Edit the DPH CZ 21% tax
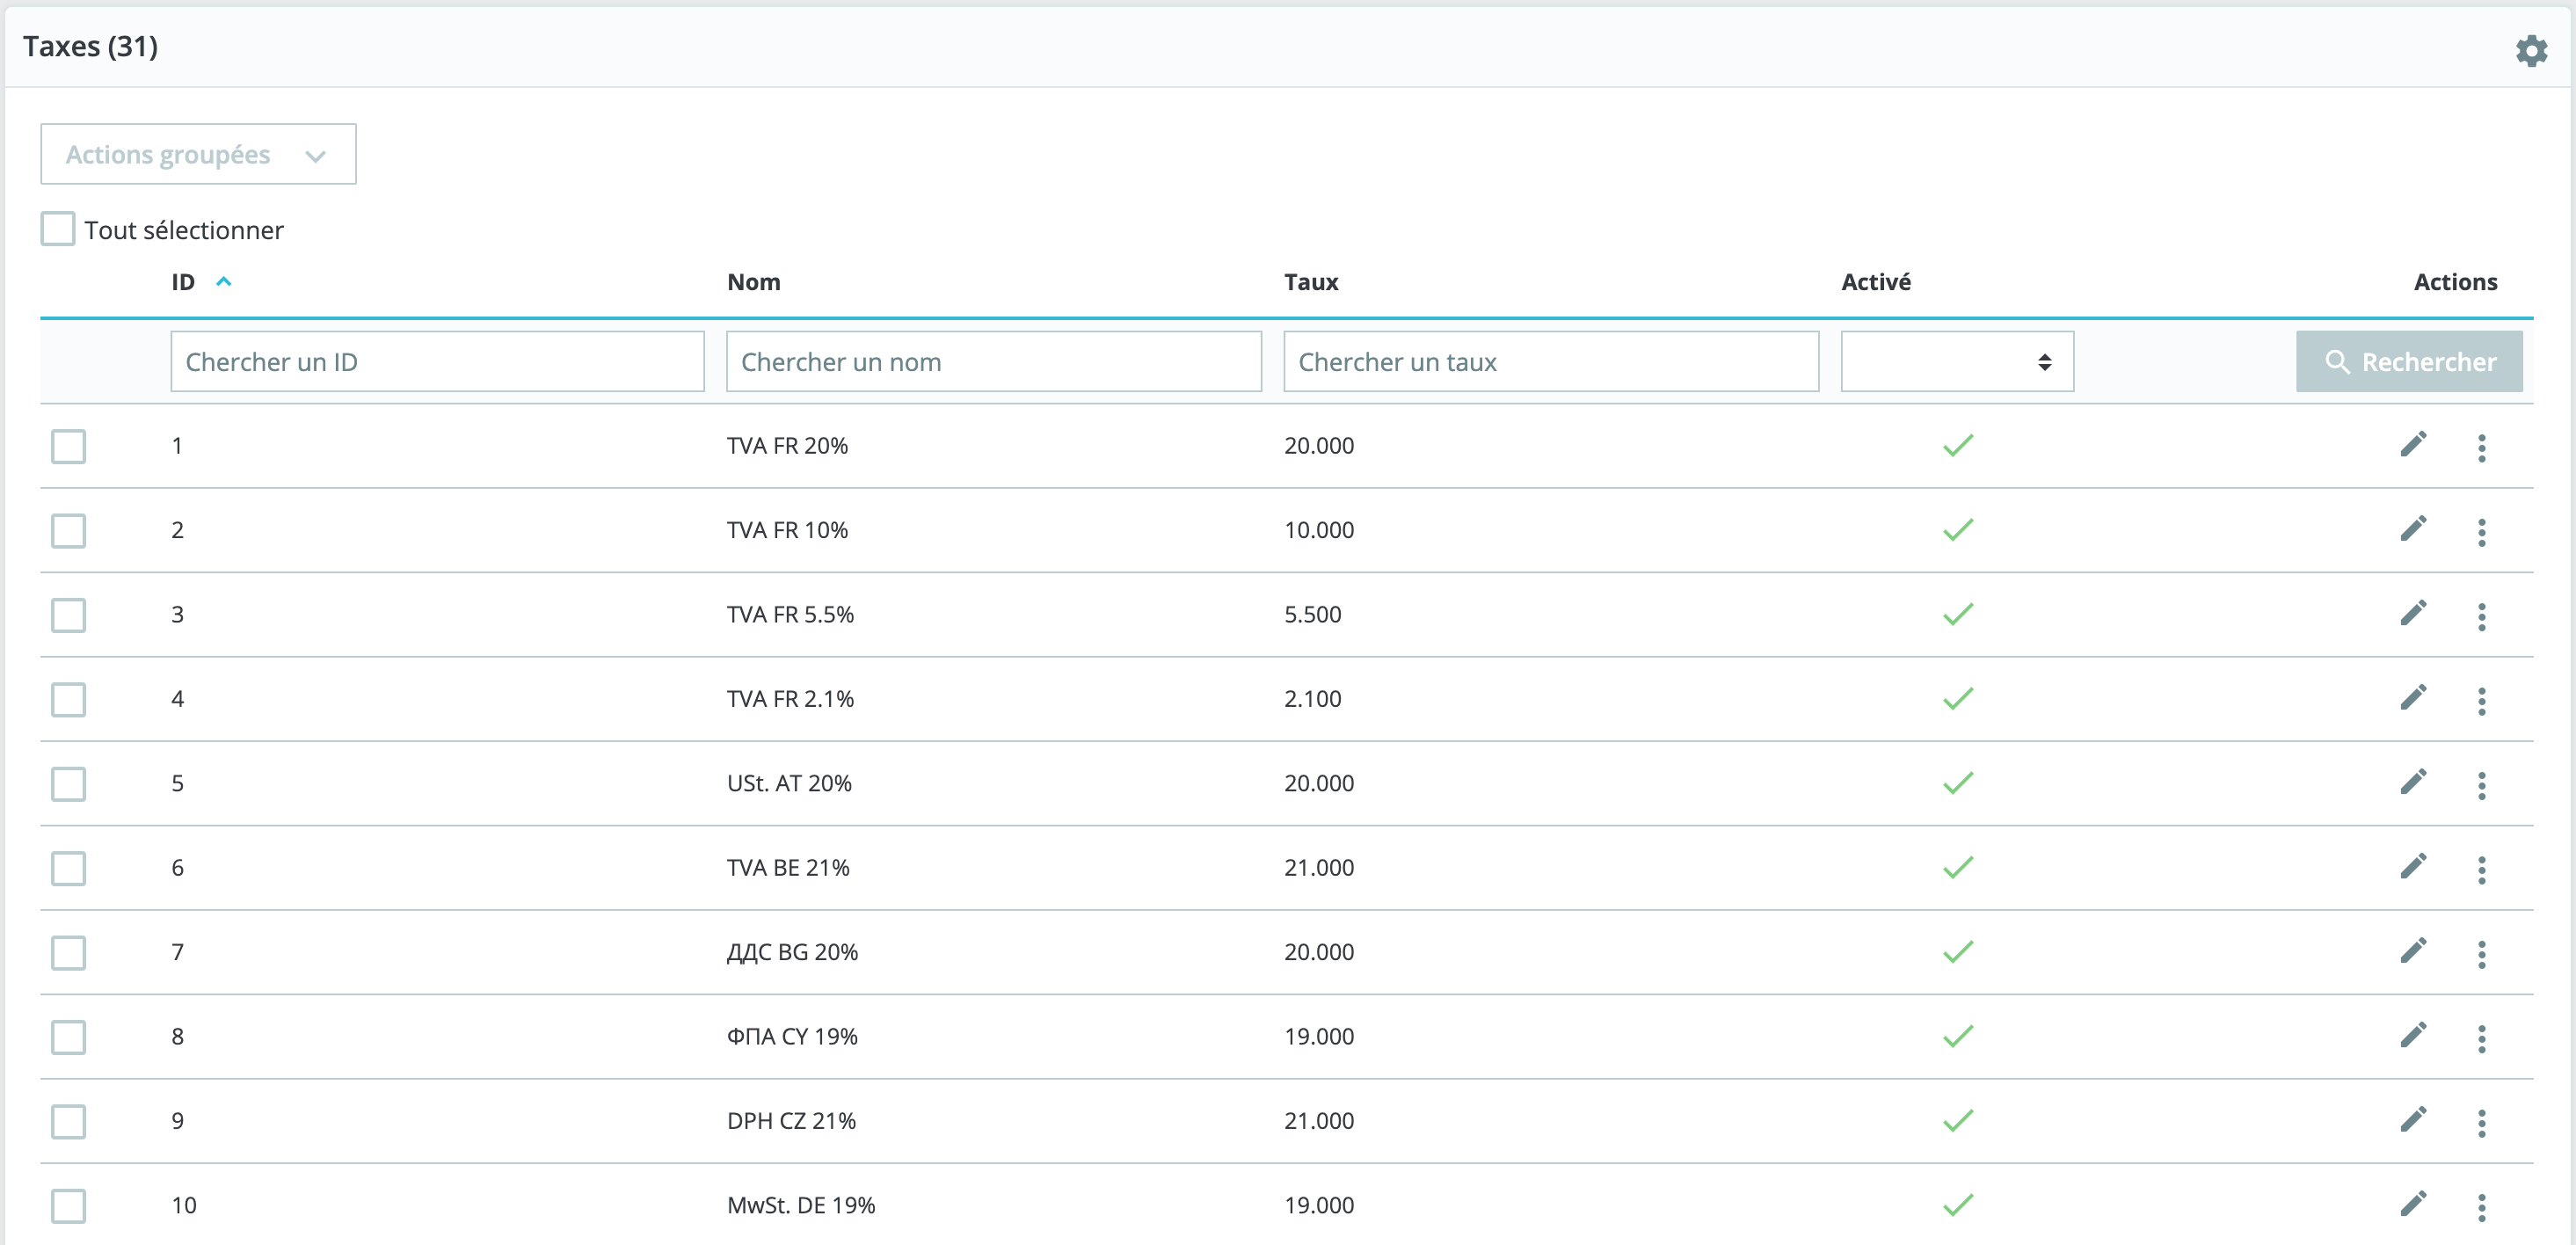This screenshot has width=2576, height=1245. point(2413,1120)
